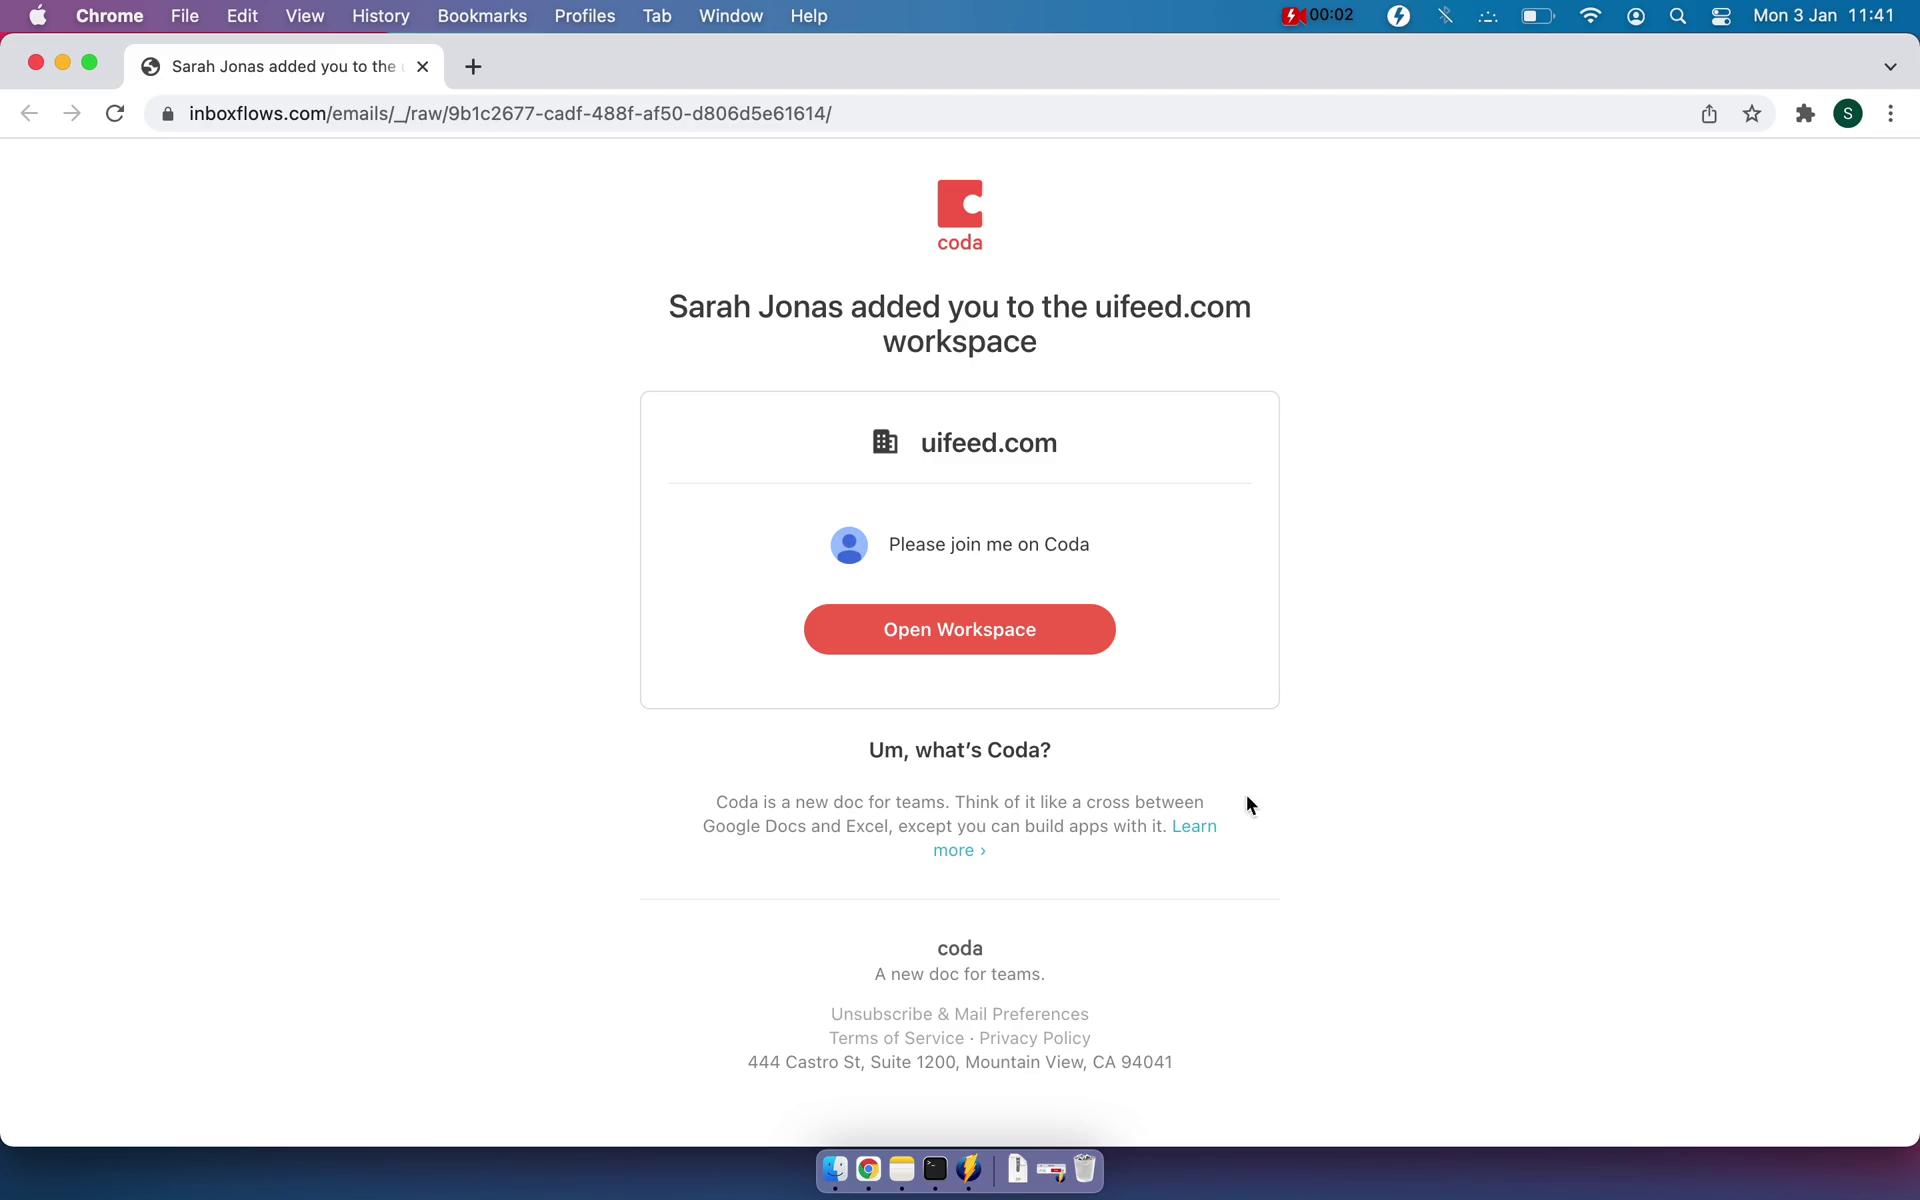
Task: Open the Extensions puzzle icon
Action: [1805, 114]
